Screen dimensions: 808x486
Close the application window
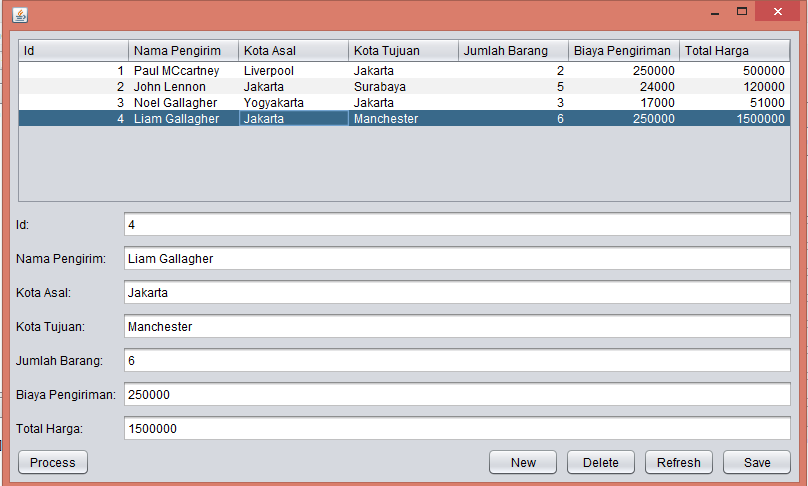pos(778,11)
